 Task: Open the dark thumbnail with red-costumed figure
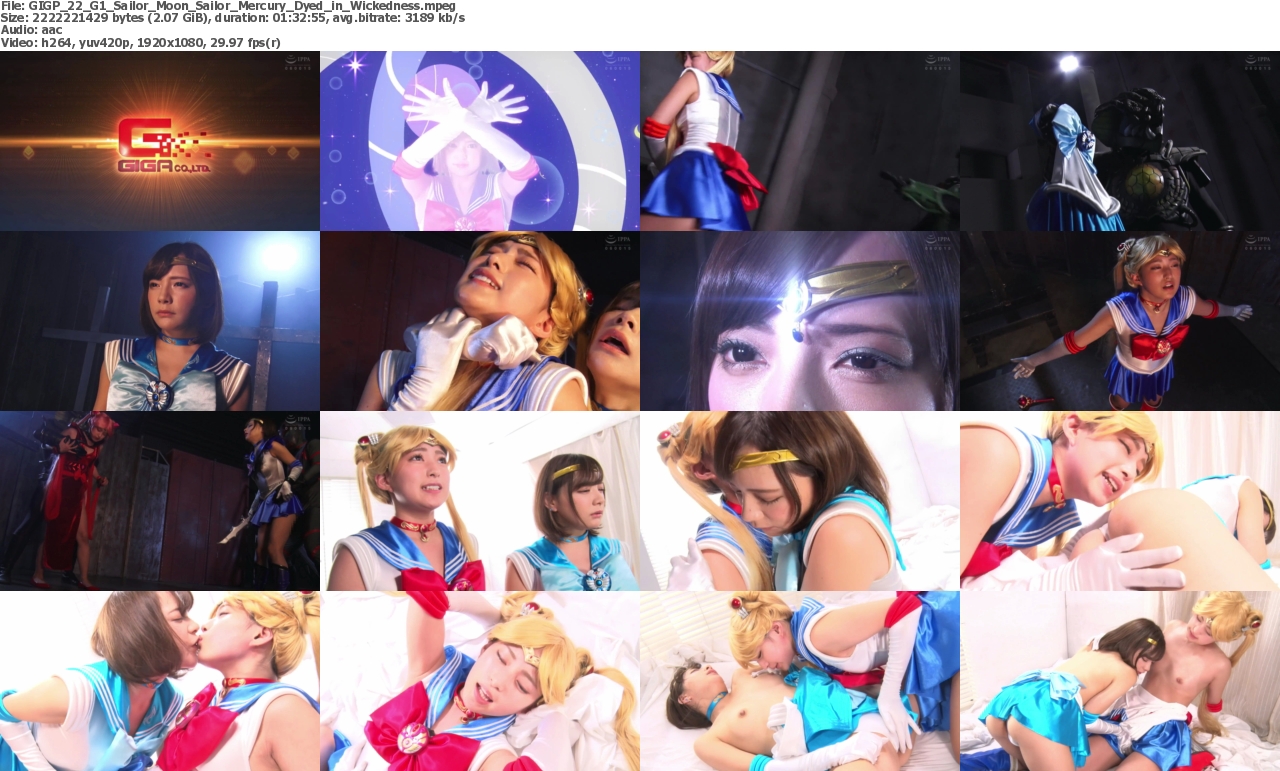click(160, 501)
